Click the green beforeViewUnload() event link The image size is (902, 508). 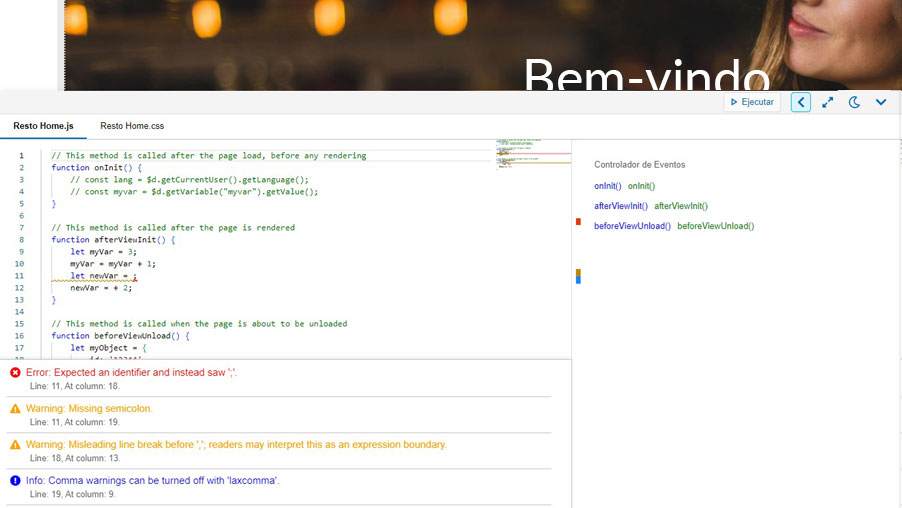716,226
